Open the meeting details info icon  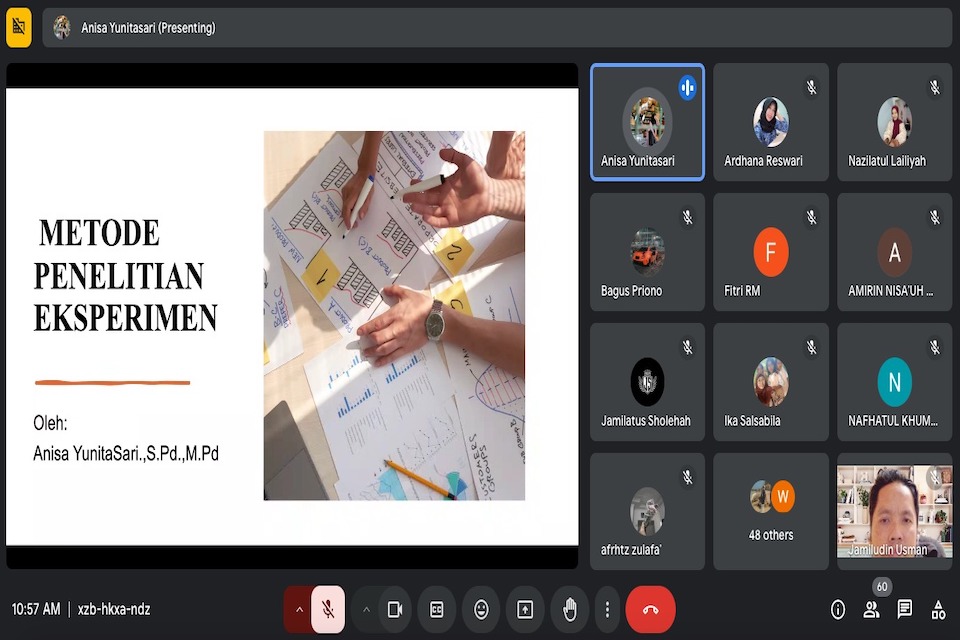838,610
